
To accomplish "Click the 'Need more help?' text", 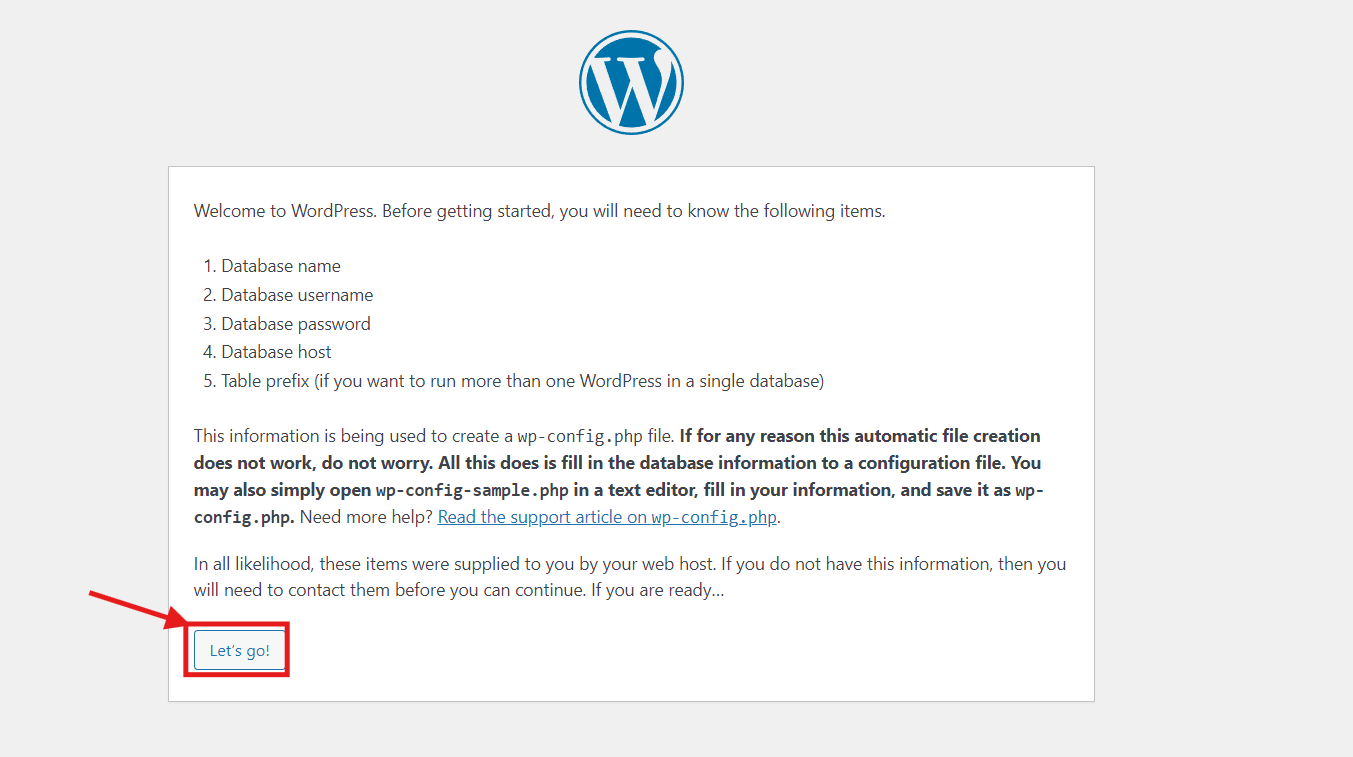I will [x=366, y=517].
